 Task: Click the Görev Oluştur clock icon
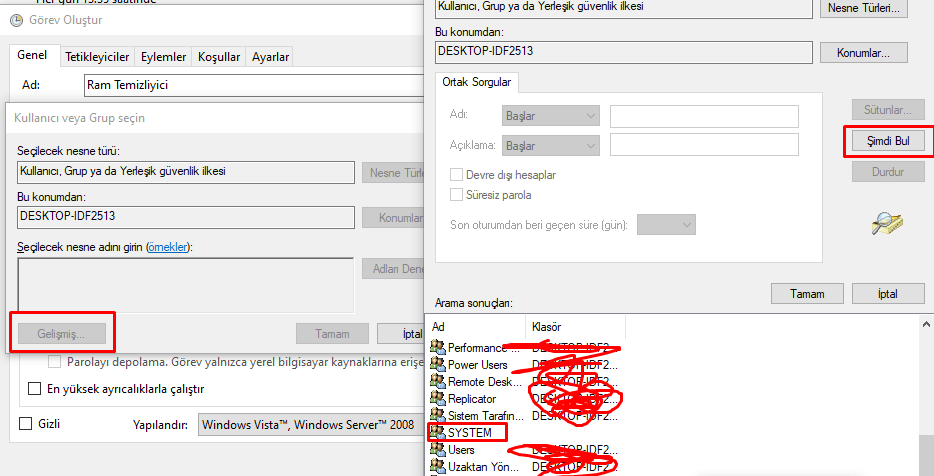pos(17,20)
